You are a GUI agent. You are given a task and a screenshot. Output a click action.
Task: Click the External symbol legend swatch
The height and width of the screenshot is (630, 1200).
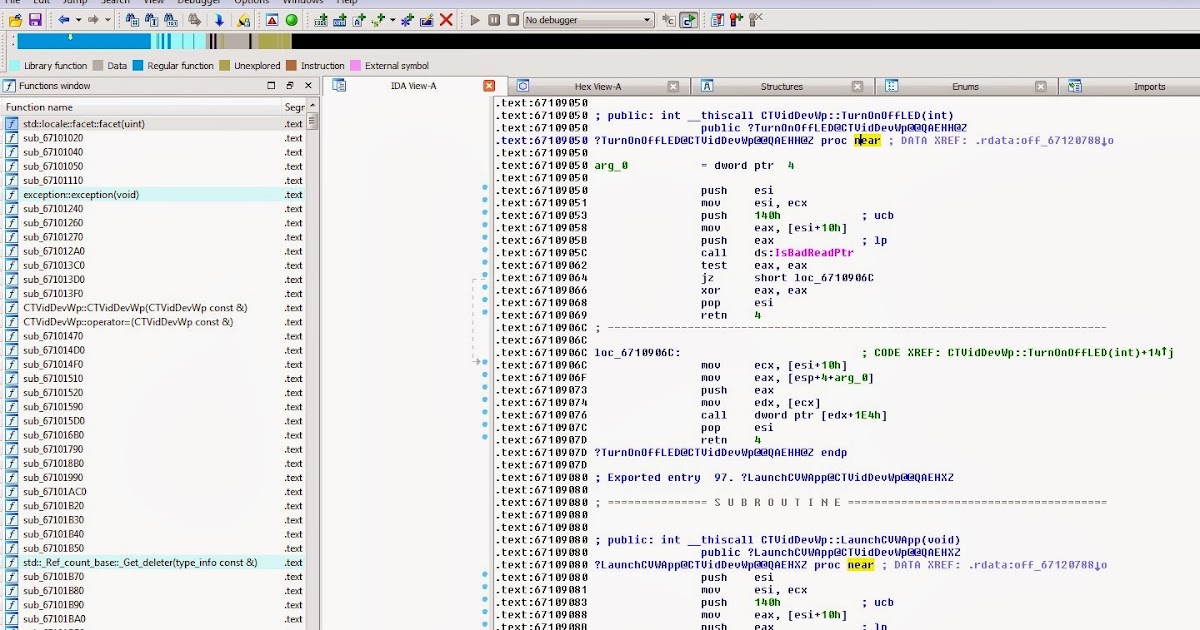[355, 66]
